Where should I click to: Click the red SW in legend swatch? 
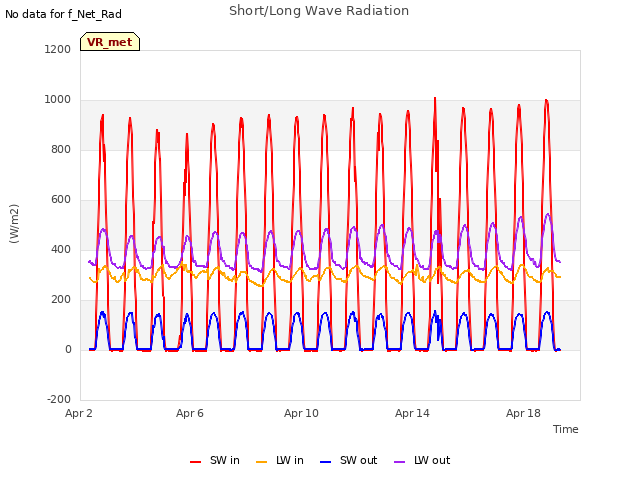pos(196,462)
